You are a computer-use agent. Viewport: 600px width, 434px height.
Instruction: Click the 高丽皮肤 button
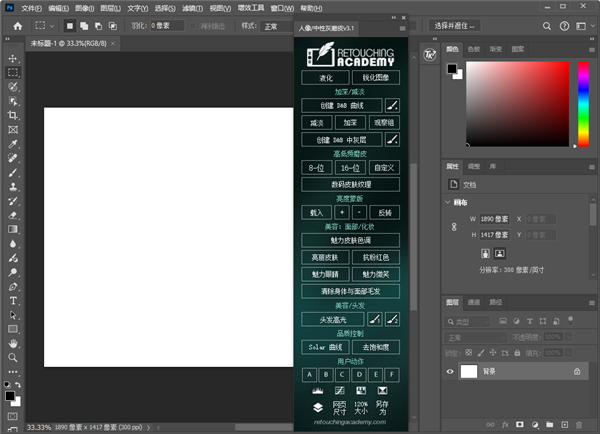(324, 257)
